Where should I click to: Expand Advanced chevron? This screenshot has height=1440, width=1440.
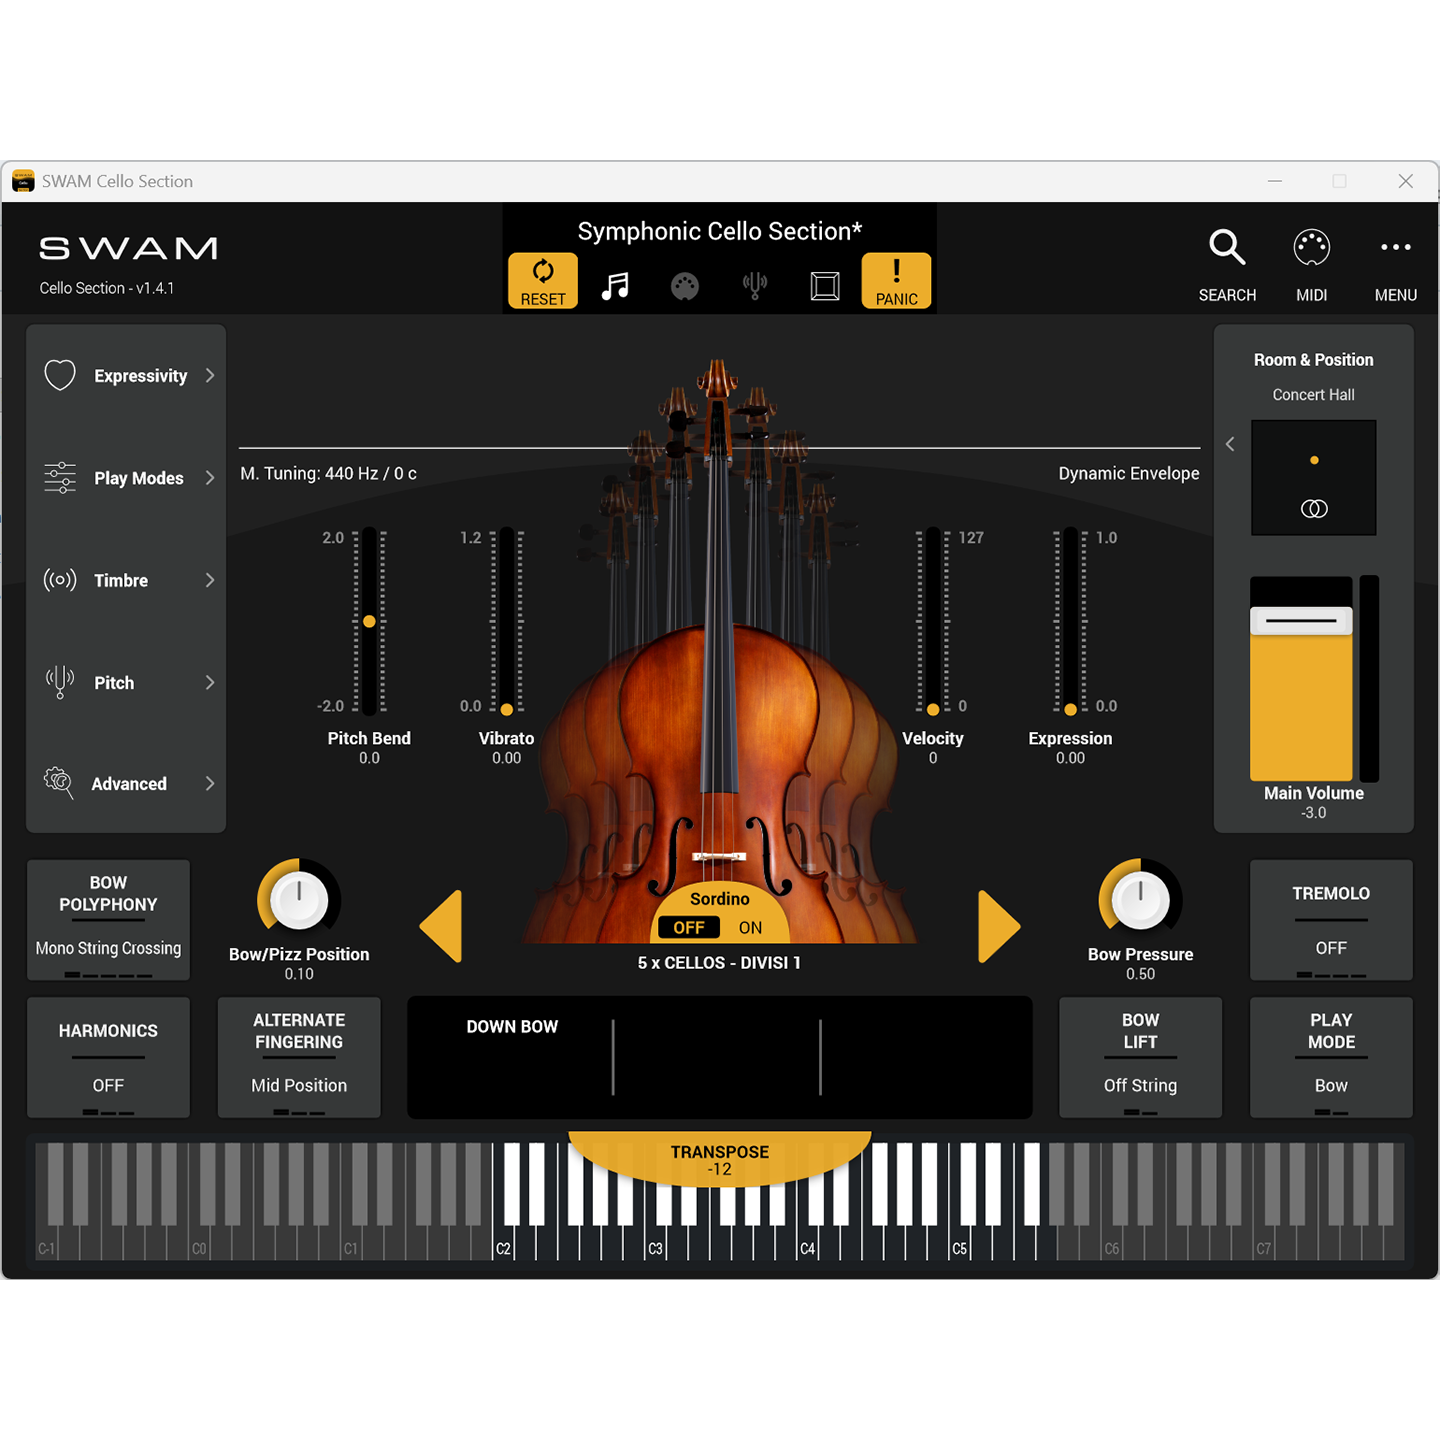click(210, 783)
